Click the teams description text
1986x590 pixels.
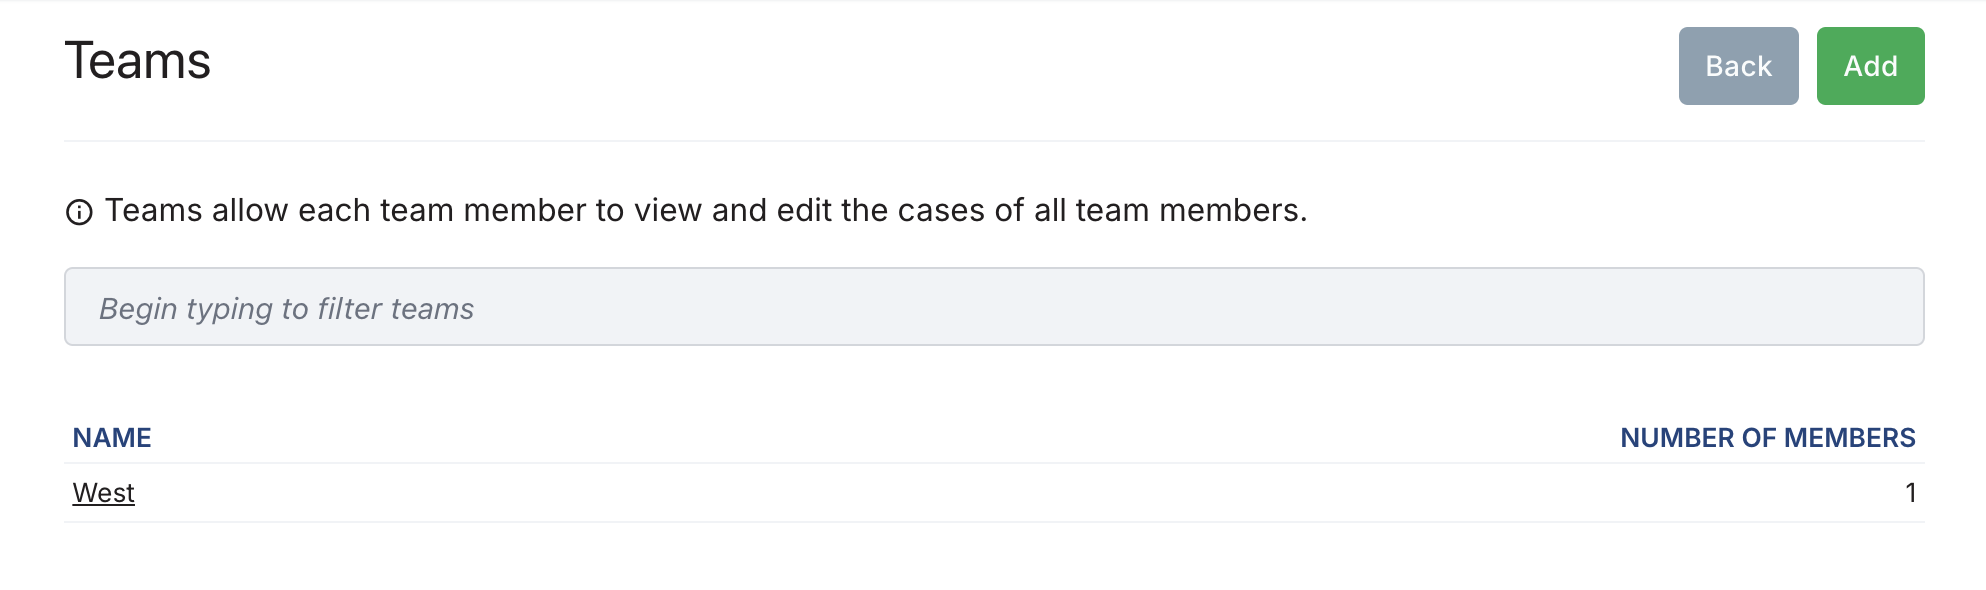[706, 211]
